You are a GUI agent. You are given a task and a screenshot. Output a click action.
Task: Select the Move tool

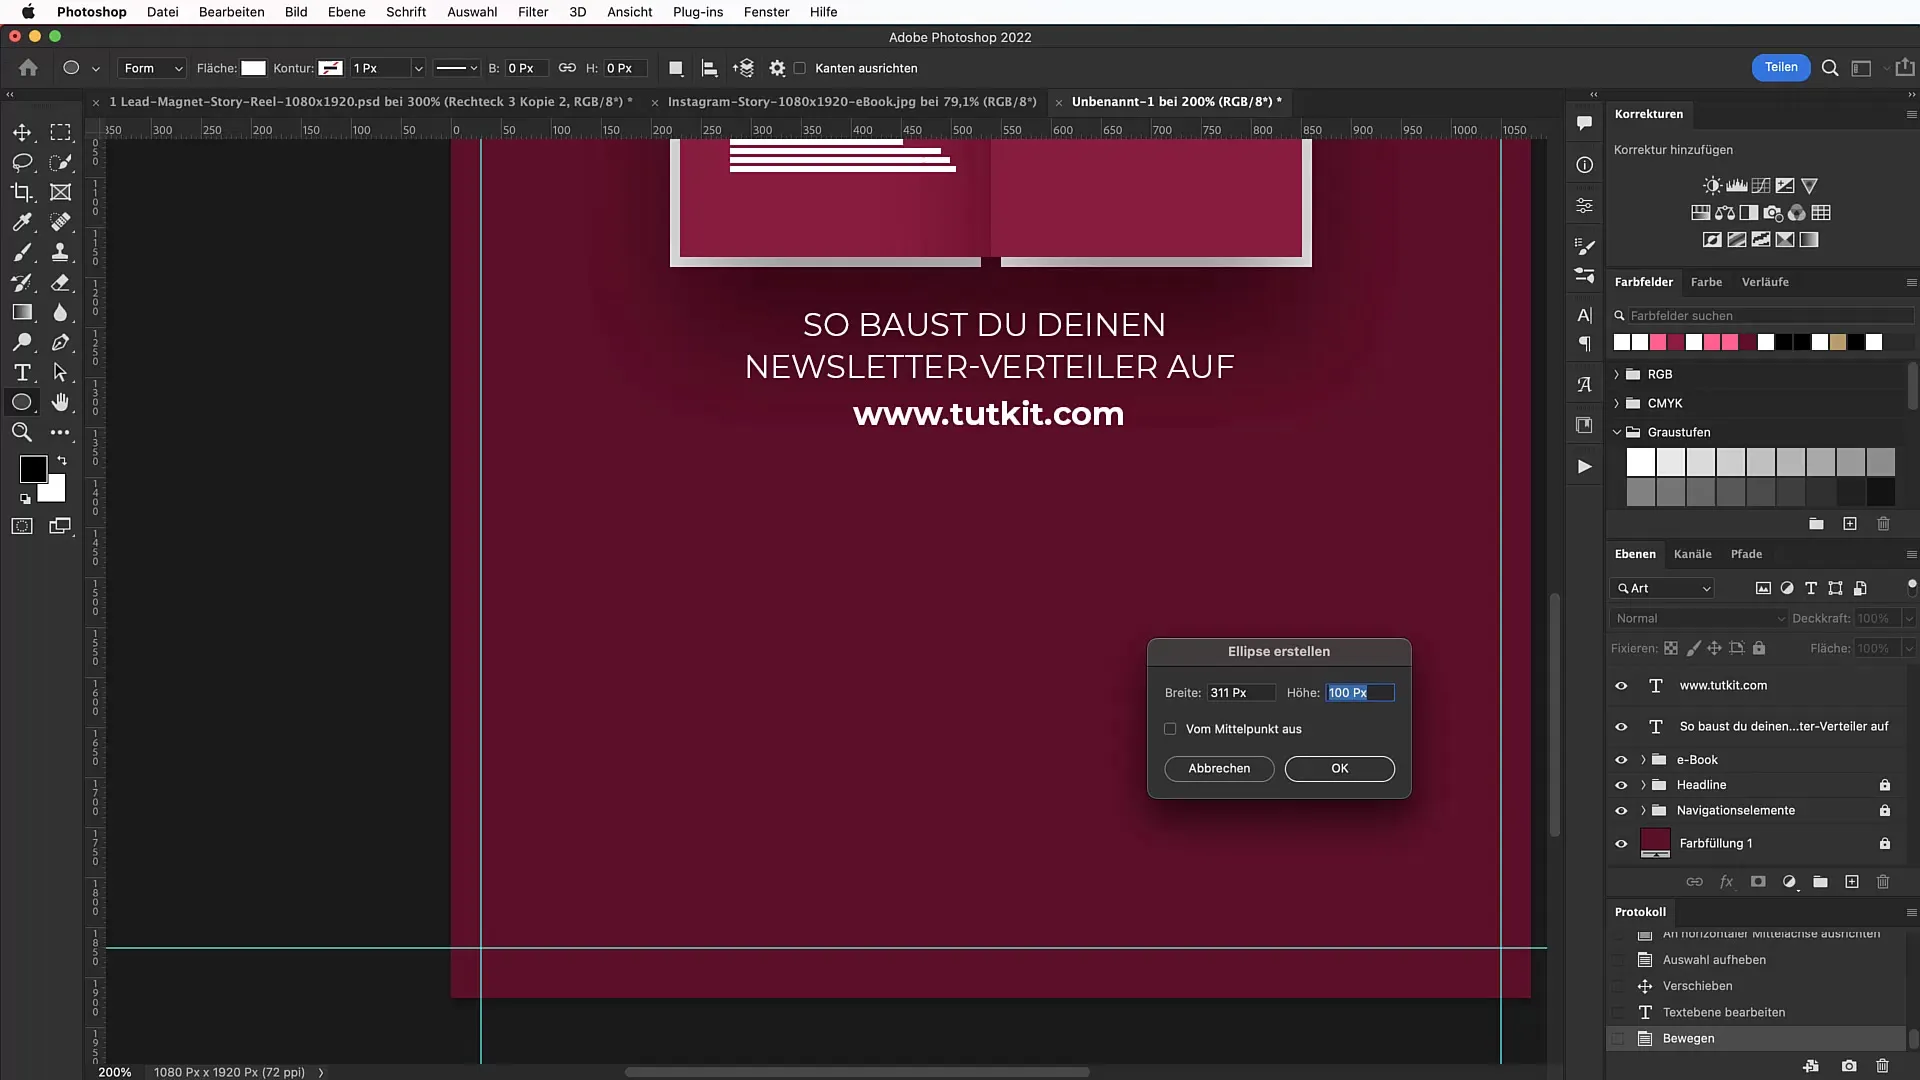pos(22,132)
